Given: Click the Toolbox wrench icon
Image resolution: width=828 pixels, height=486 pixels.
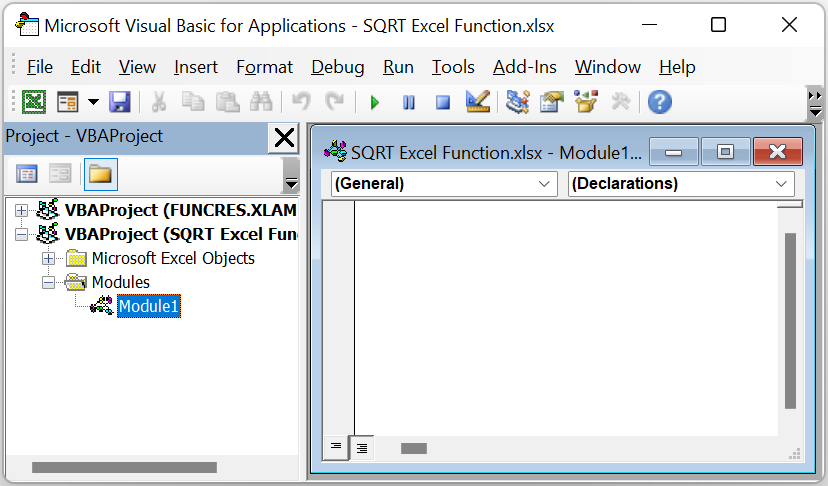Looking at the screenshot, I should point(620,101).
